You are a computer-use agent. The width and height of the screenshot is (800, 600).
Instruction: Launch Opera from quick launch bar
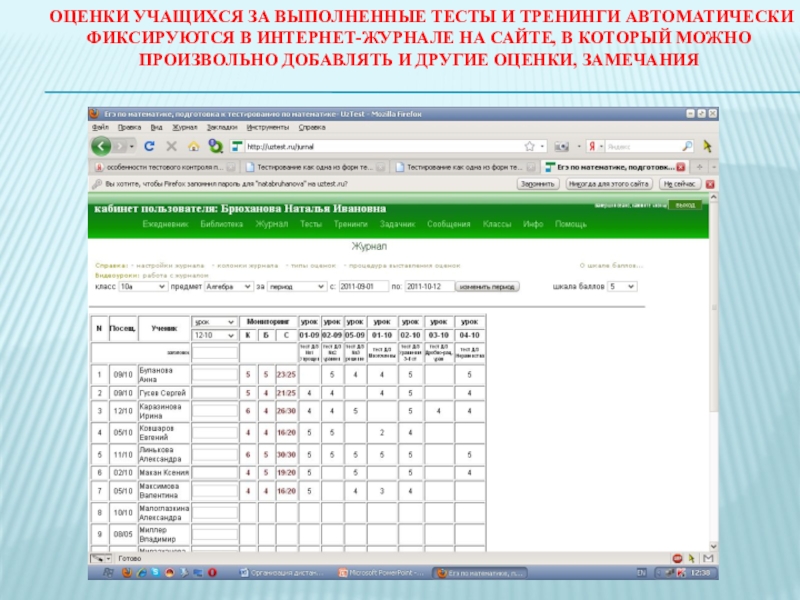(x=212, y=572)
